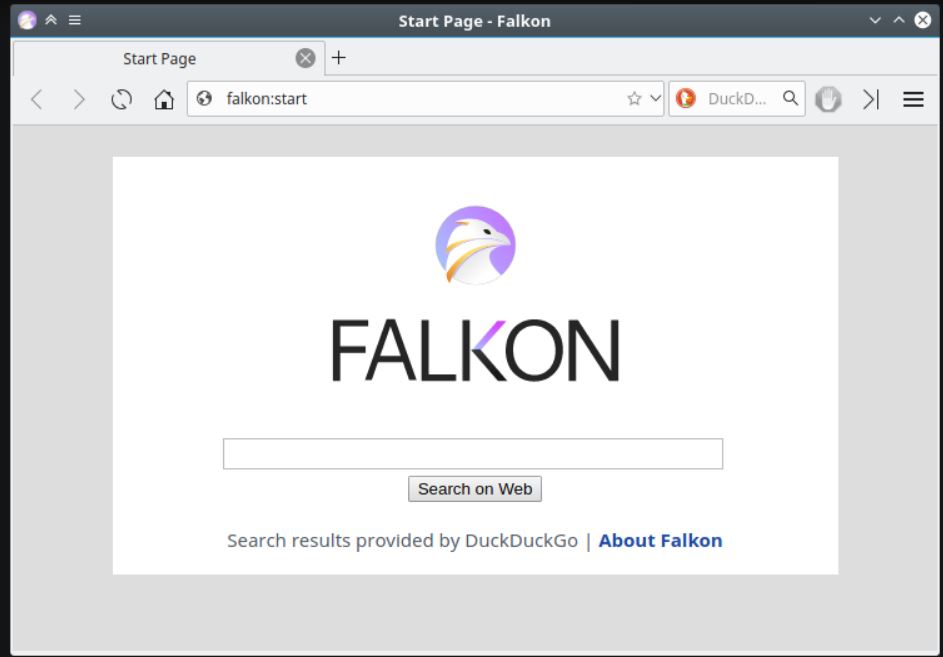Screen dimensions: 943x657
Task: Close the Falkon window
Action: pyautogui.click(x=923, y=20)
